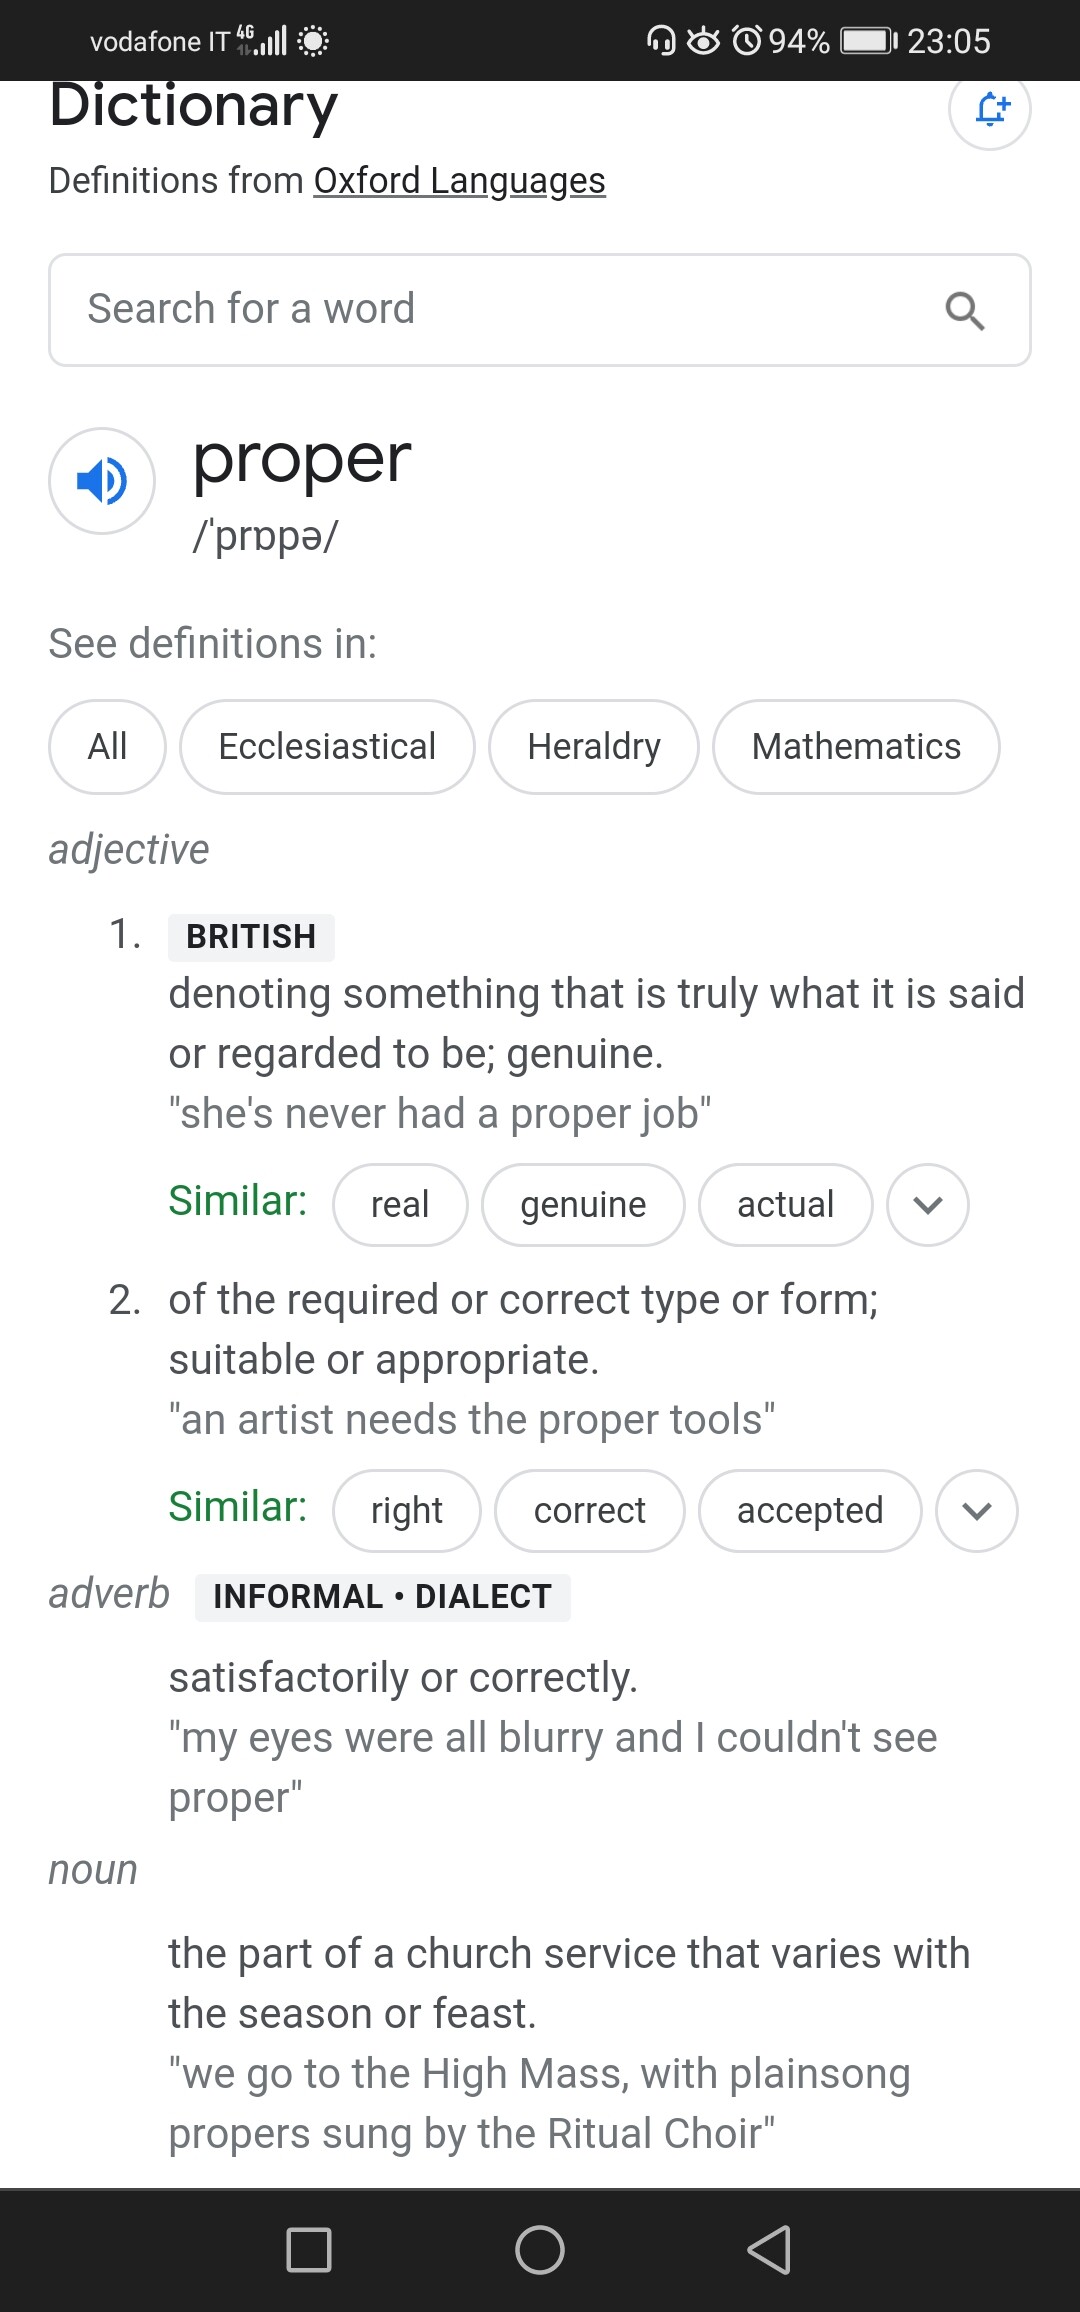Focus the "Search for a word" field
Image resolution: width=1080 pixels, height=2312 pixels.
500,310
